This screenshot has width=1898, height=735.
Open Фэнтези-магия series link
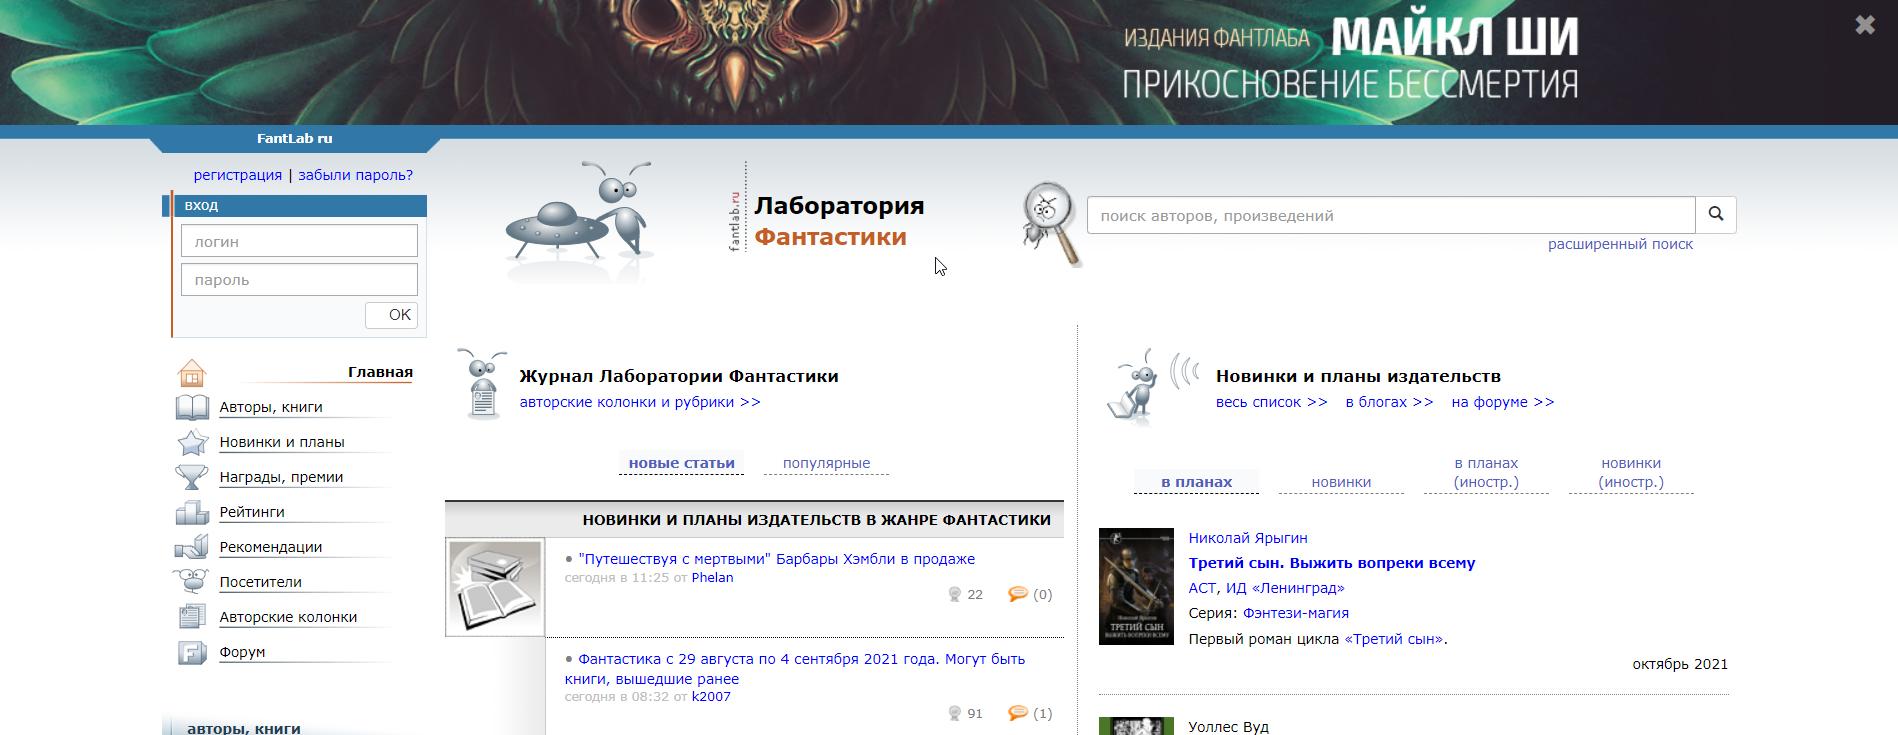[1296, 613]
